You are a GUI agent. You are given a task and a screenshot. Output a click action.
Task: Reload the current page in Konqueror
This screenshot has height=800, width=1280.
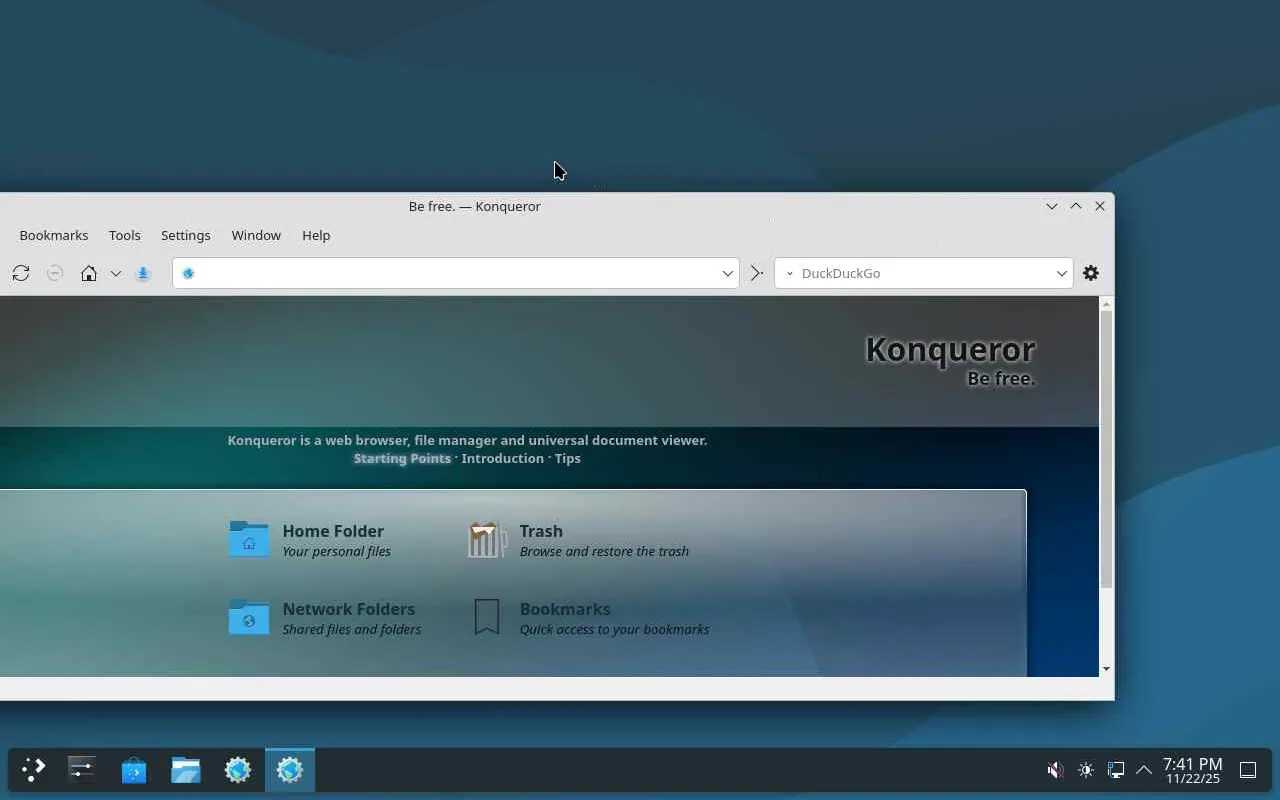(x=21, y=273)
